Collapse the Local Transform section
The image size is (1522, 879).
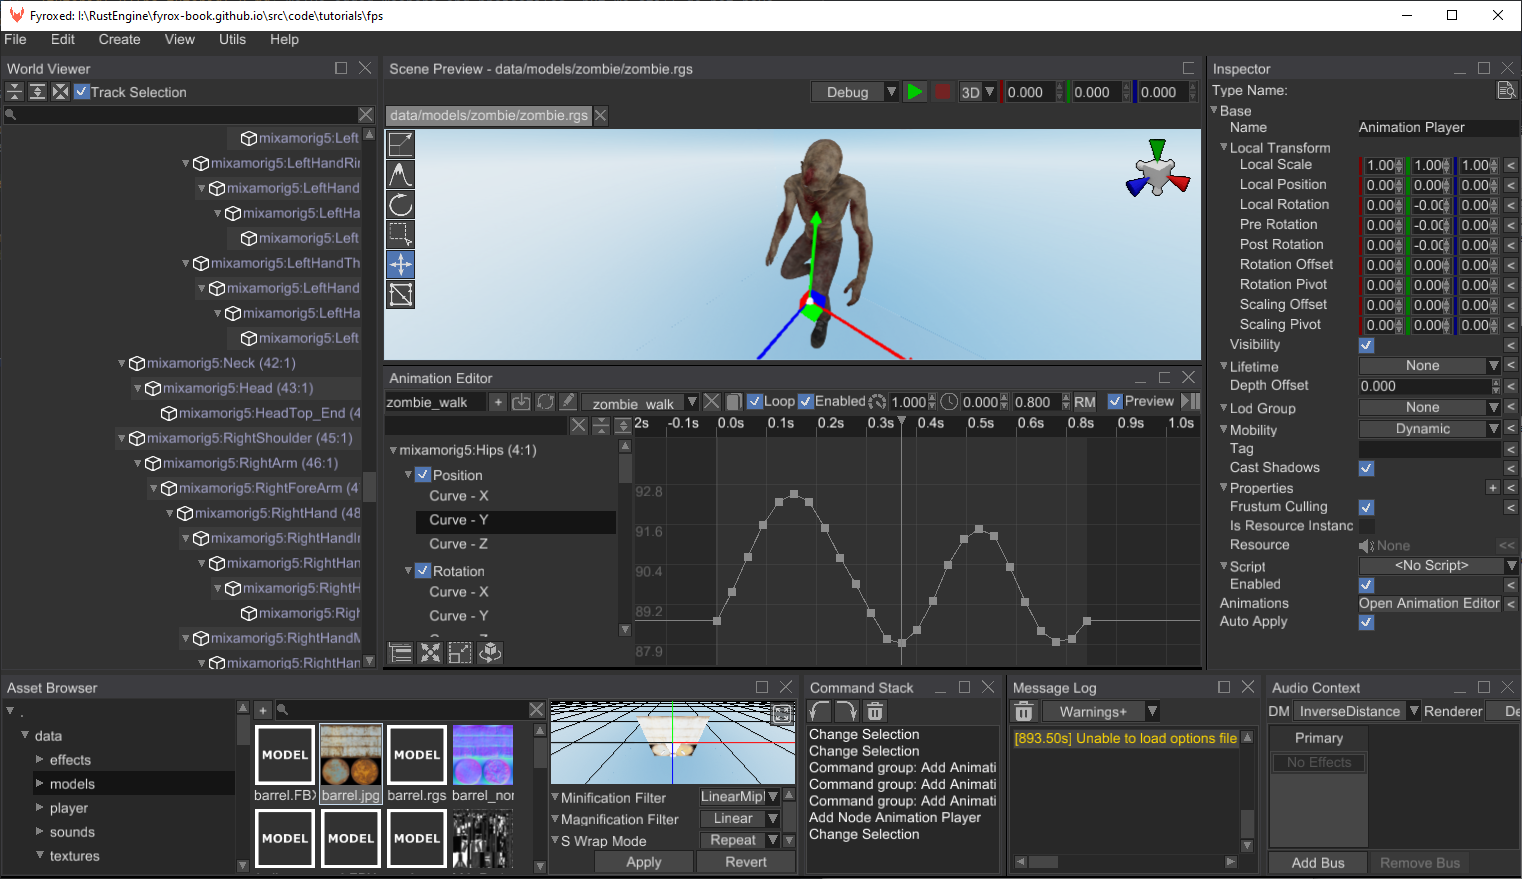(1224, 147)
